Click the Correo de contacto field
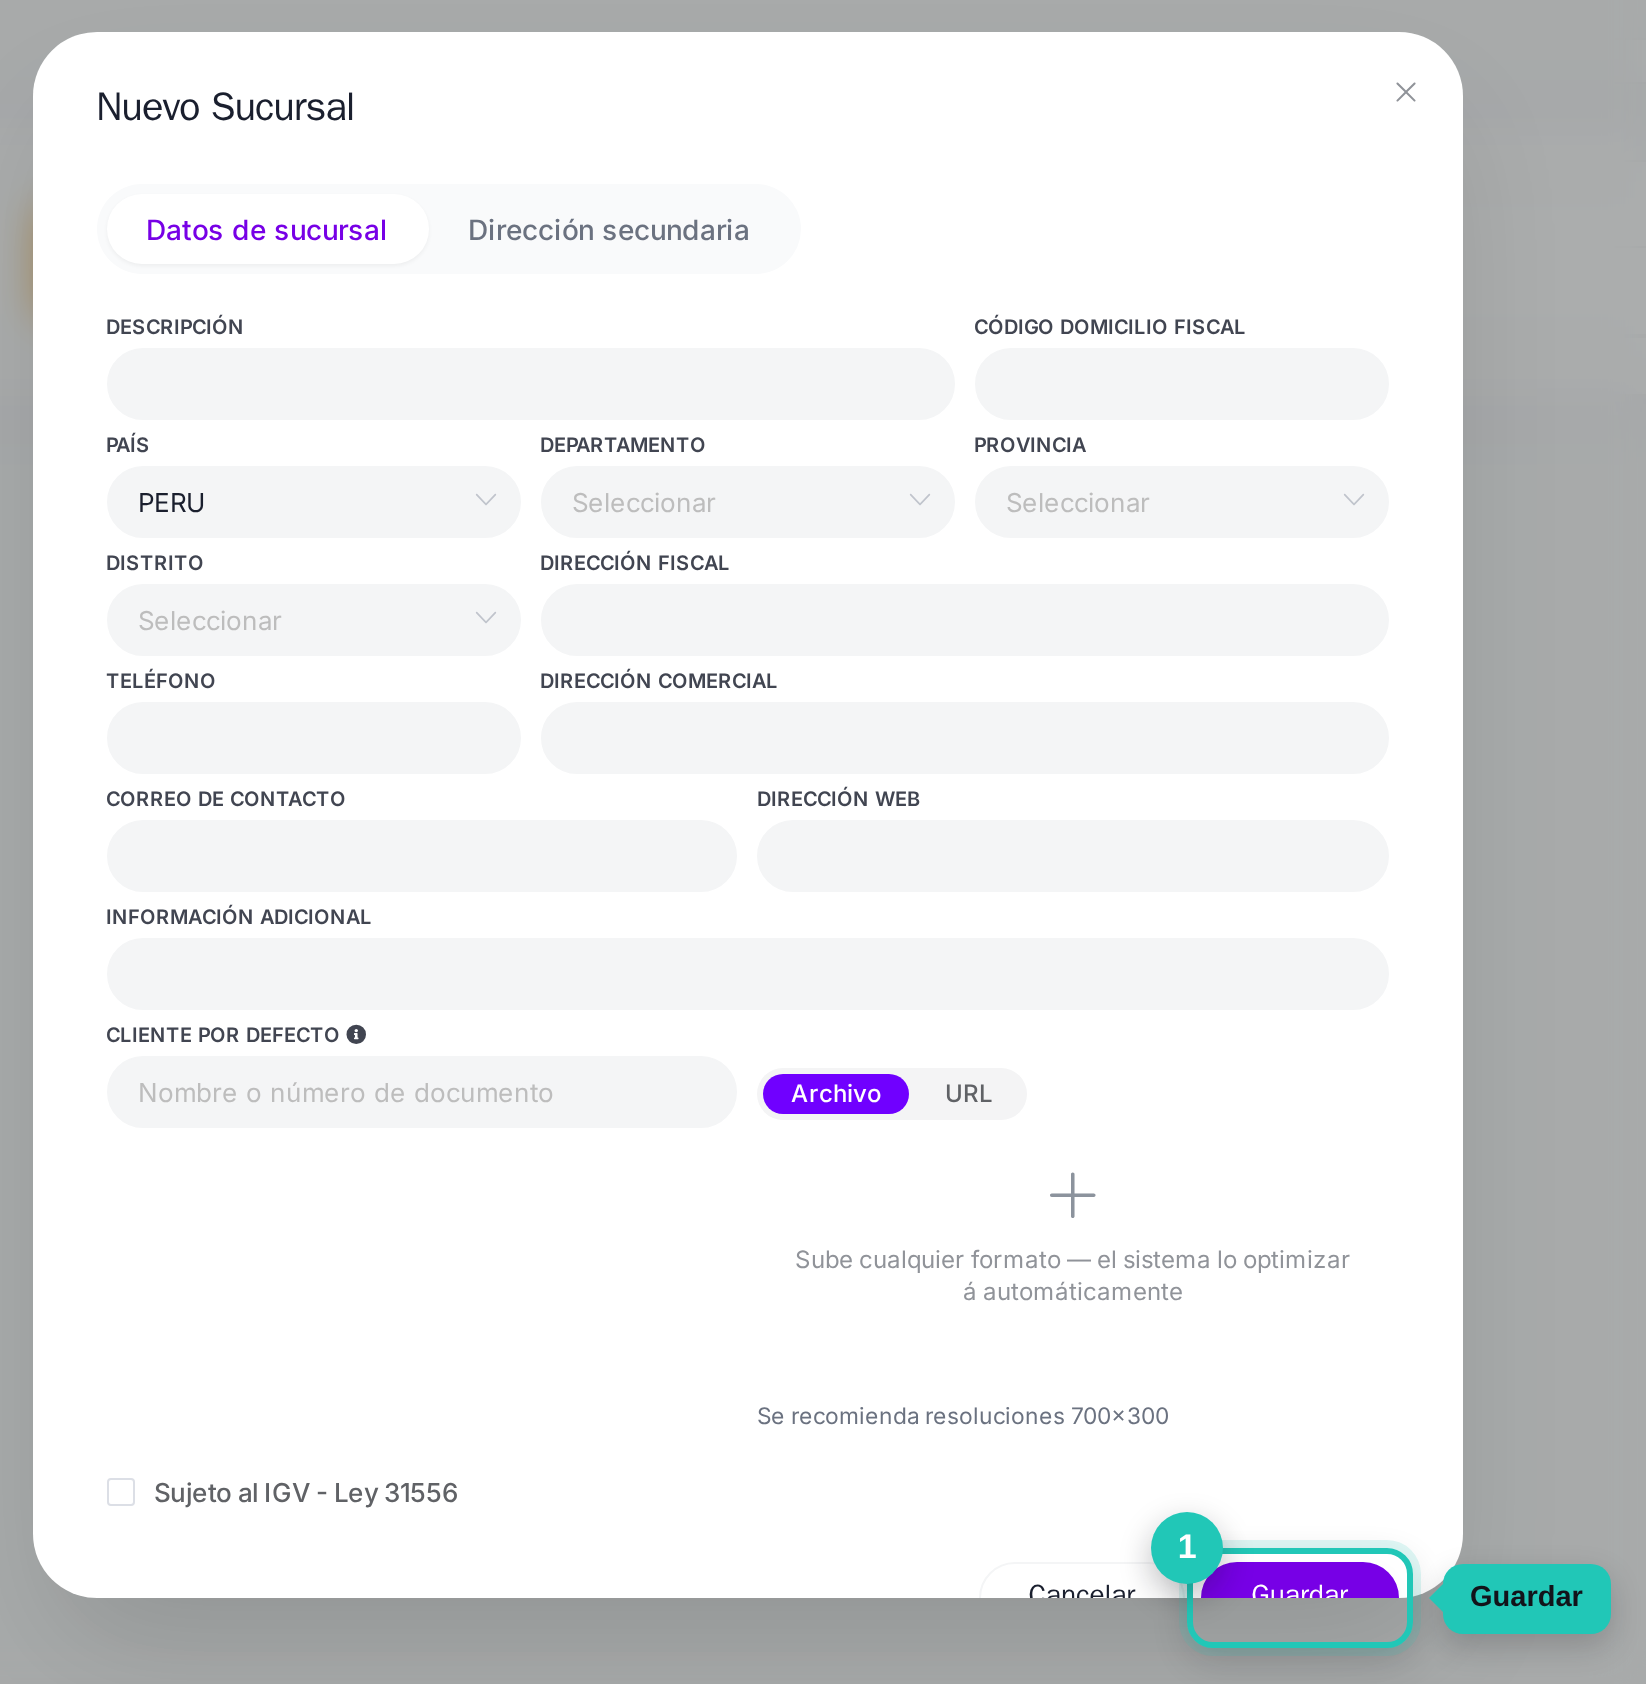 pyautogui.click(x=421, y=856)
